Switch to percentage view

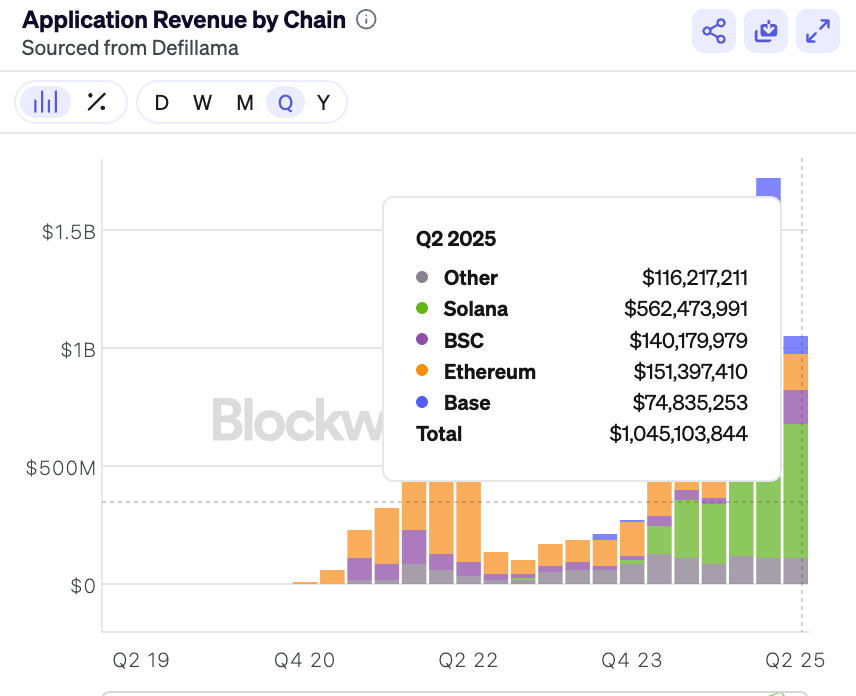click(97, 102)
